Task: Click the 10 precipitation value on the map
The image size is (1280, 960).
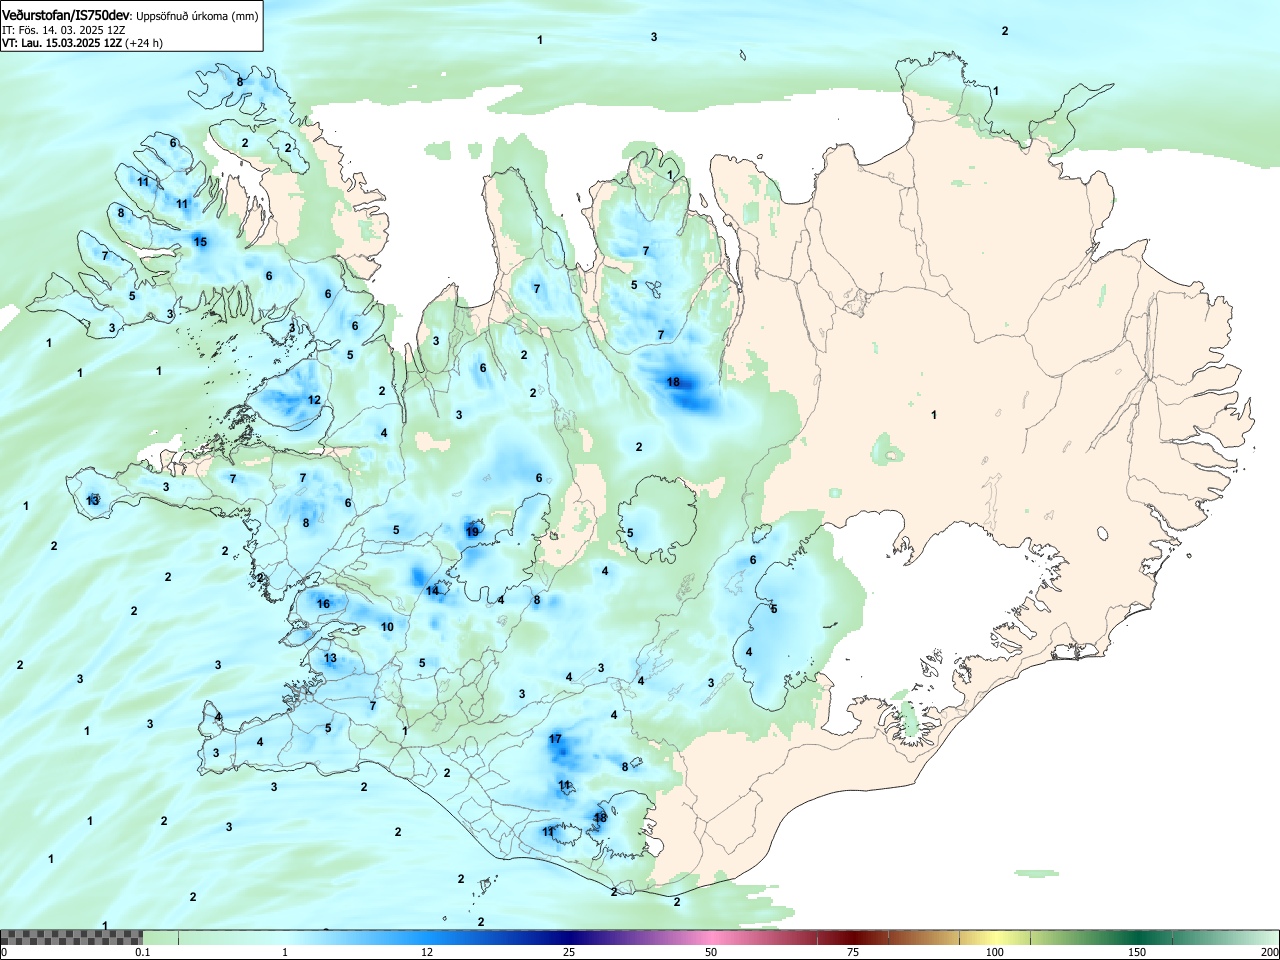Action: tap(387, 627)
